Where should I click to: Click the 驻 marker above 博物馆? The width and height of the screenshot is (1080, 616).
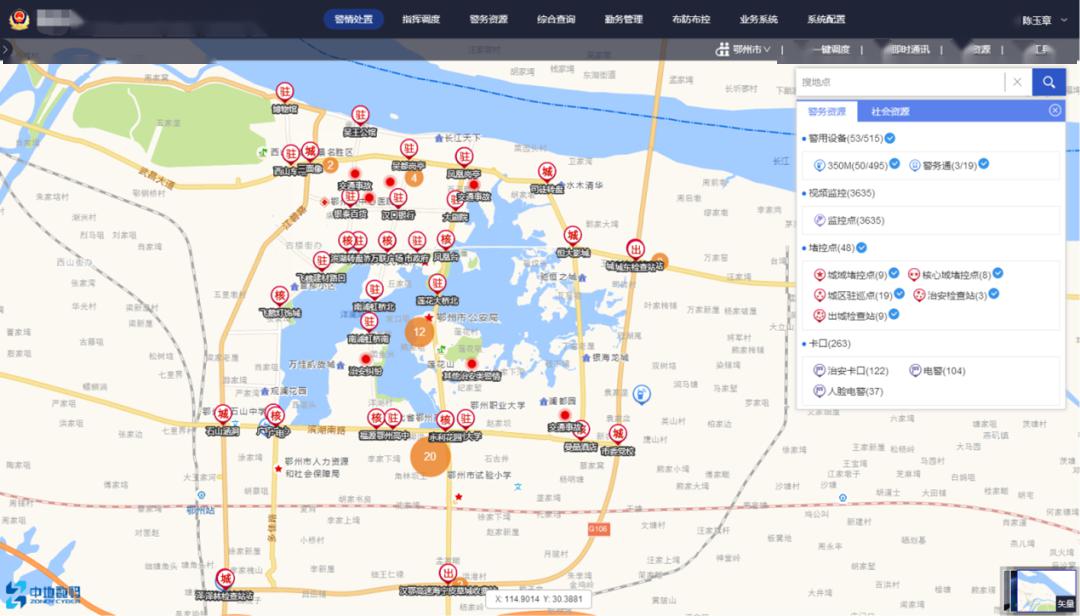284,92
